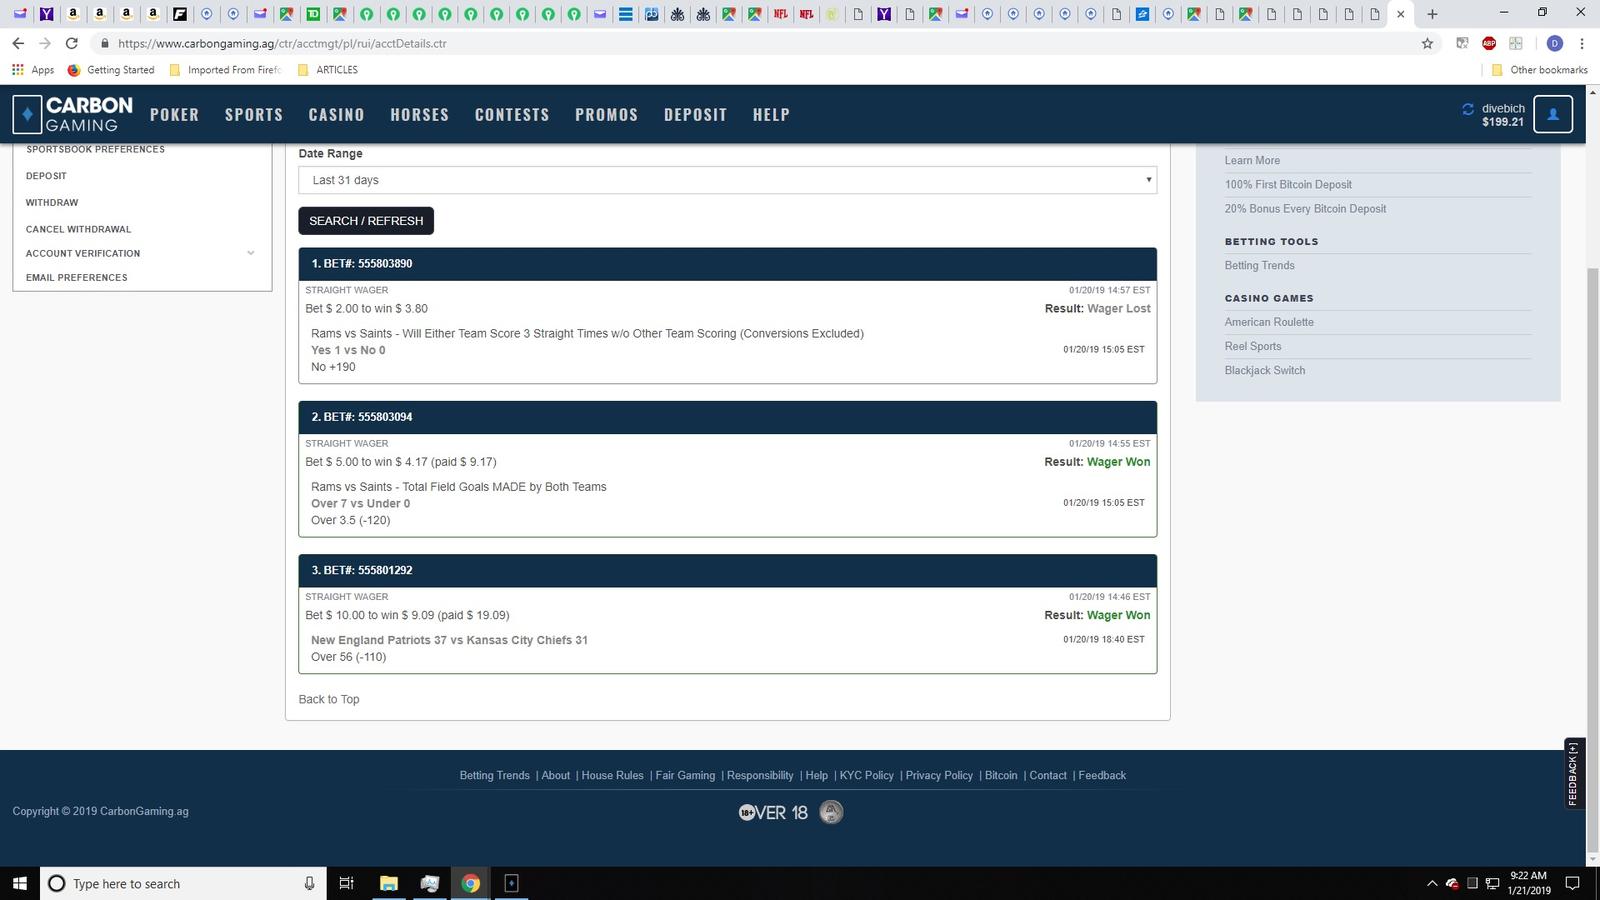The width and height of the screenshot is (1600, 900).
Task: Show hidden system tray icons
Action: (1431, 883)
